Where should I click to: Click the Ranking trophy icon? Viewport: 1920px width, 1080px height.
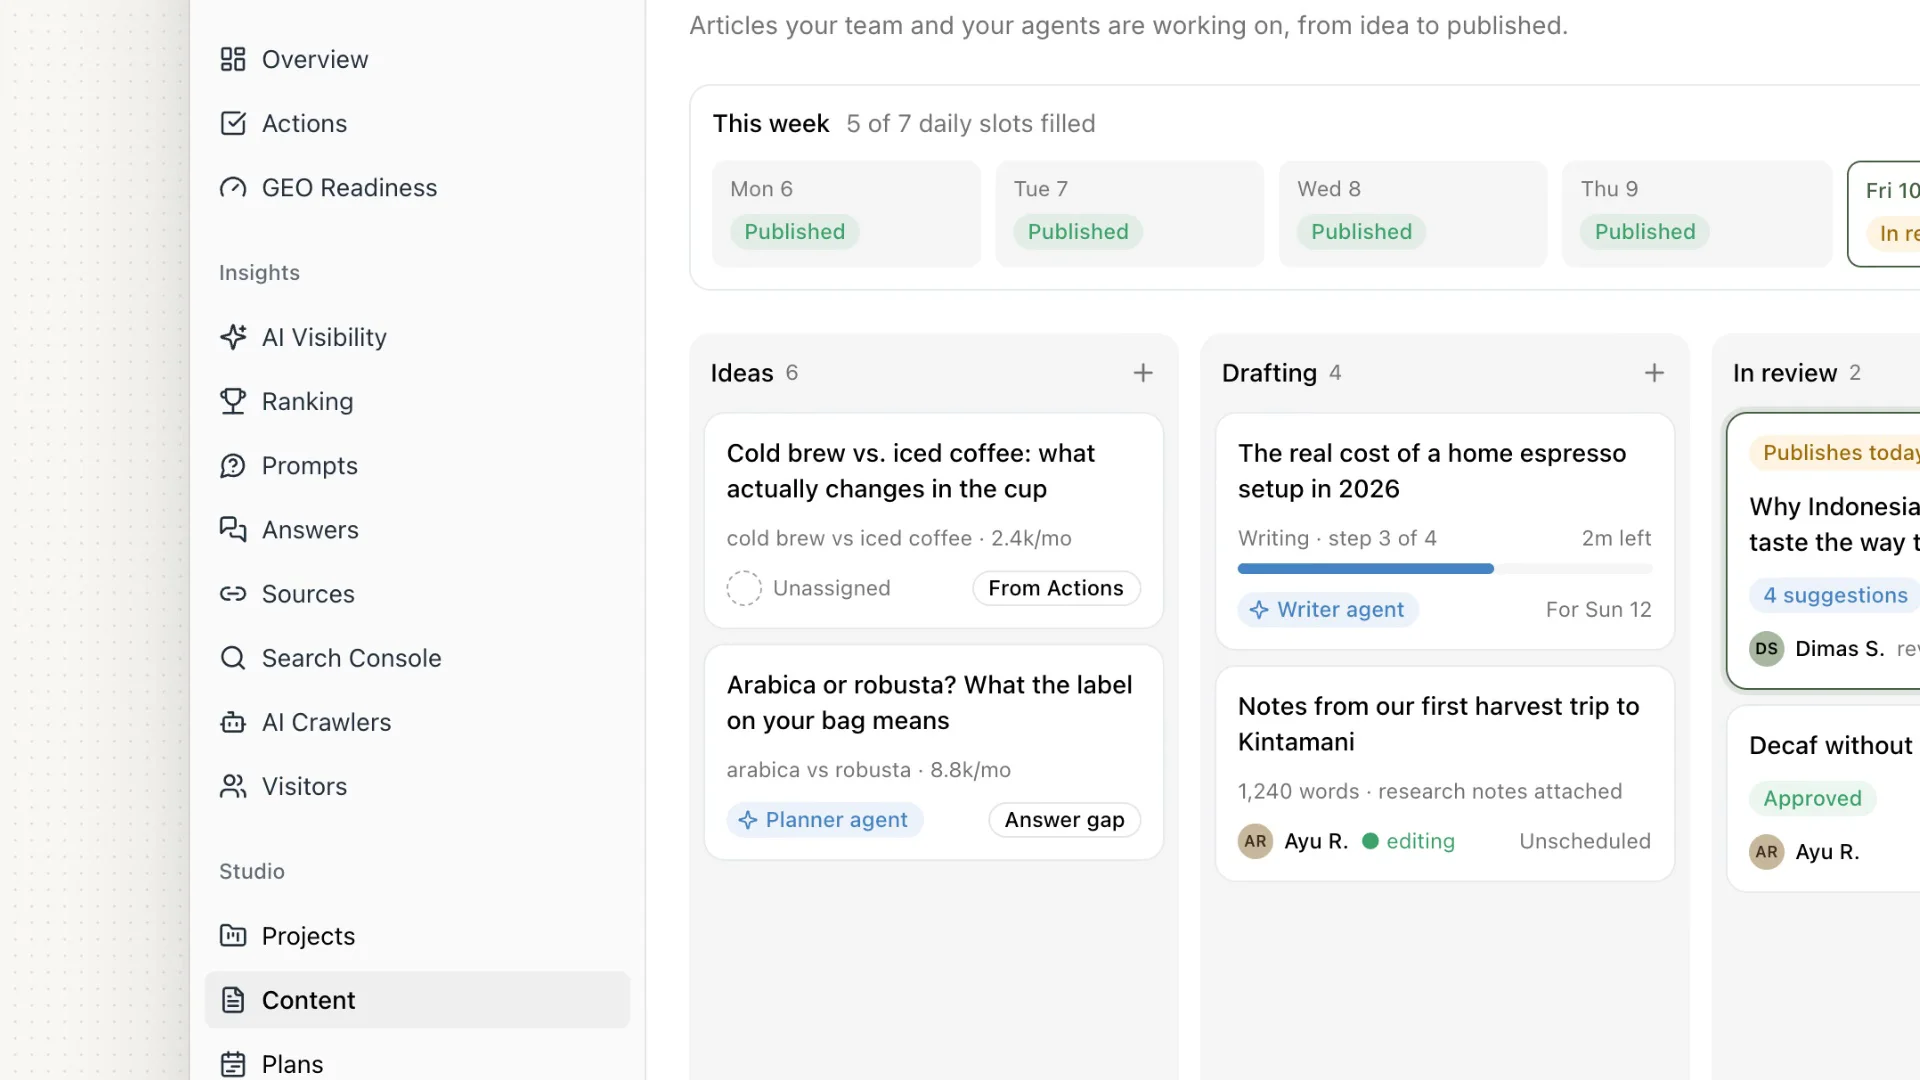point(233,402)
